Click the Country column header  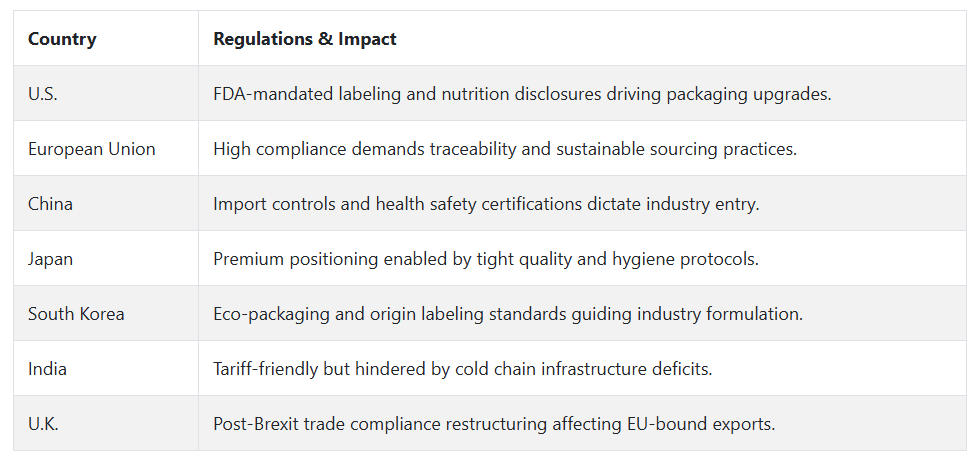click(x=106, y=38)
